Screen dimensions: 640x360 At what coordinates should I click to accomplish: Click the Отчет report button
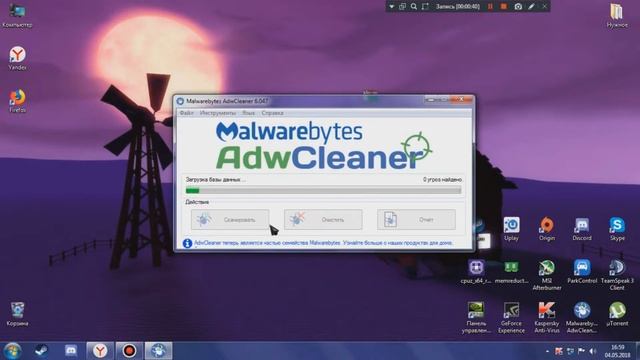tap(416, 220)
